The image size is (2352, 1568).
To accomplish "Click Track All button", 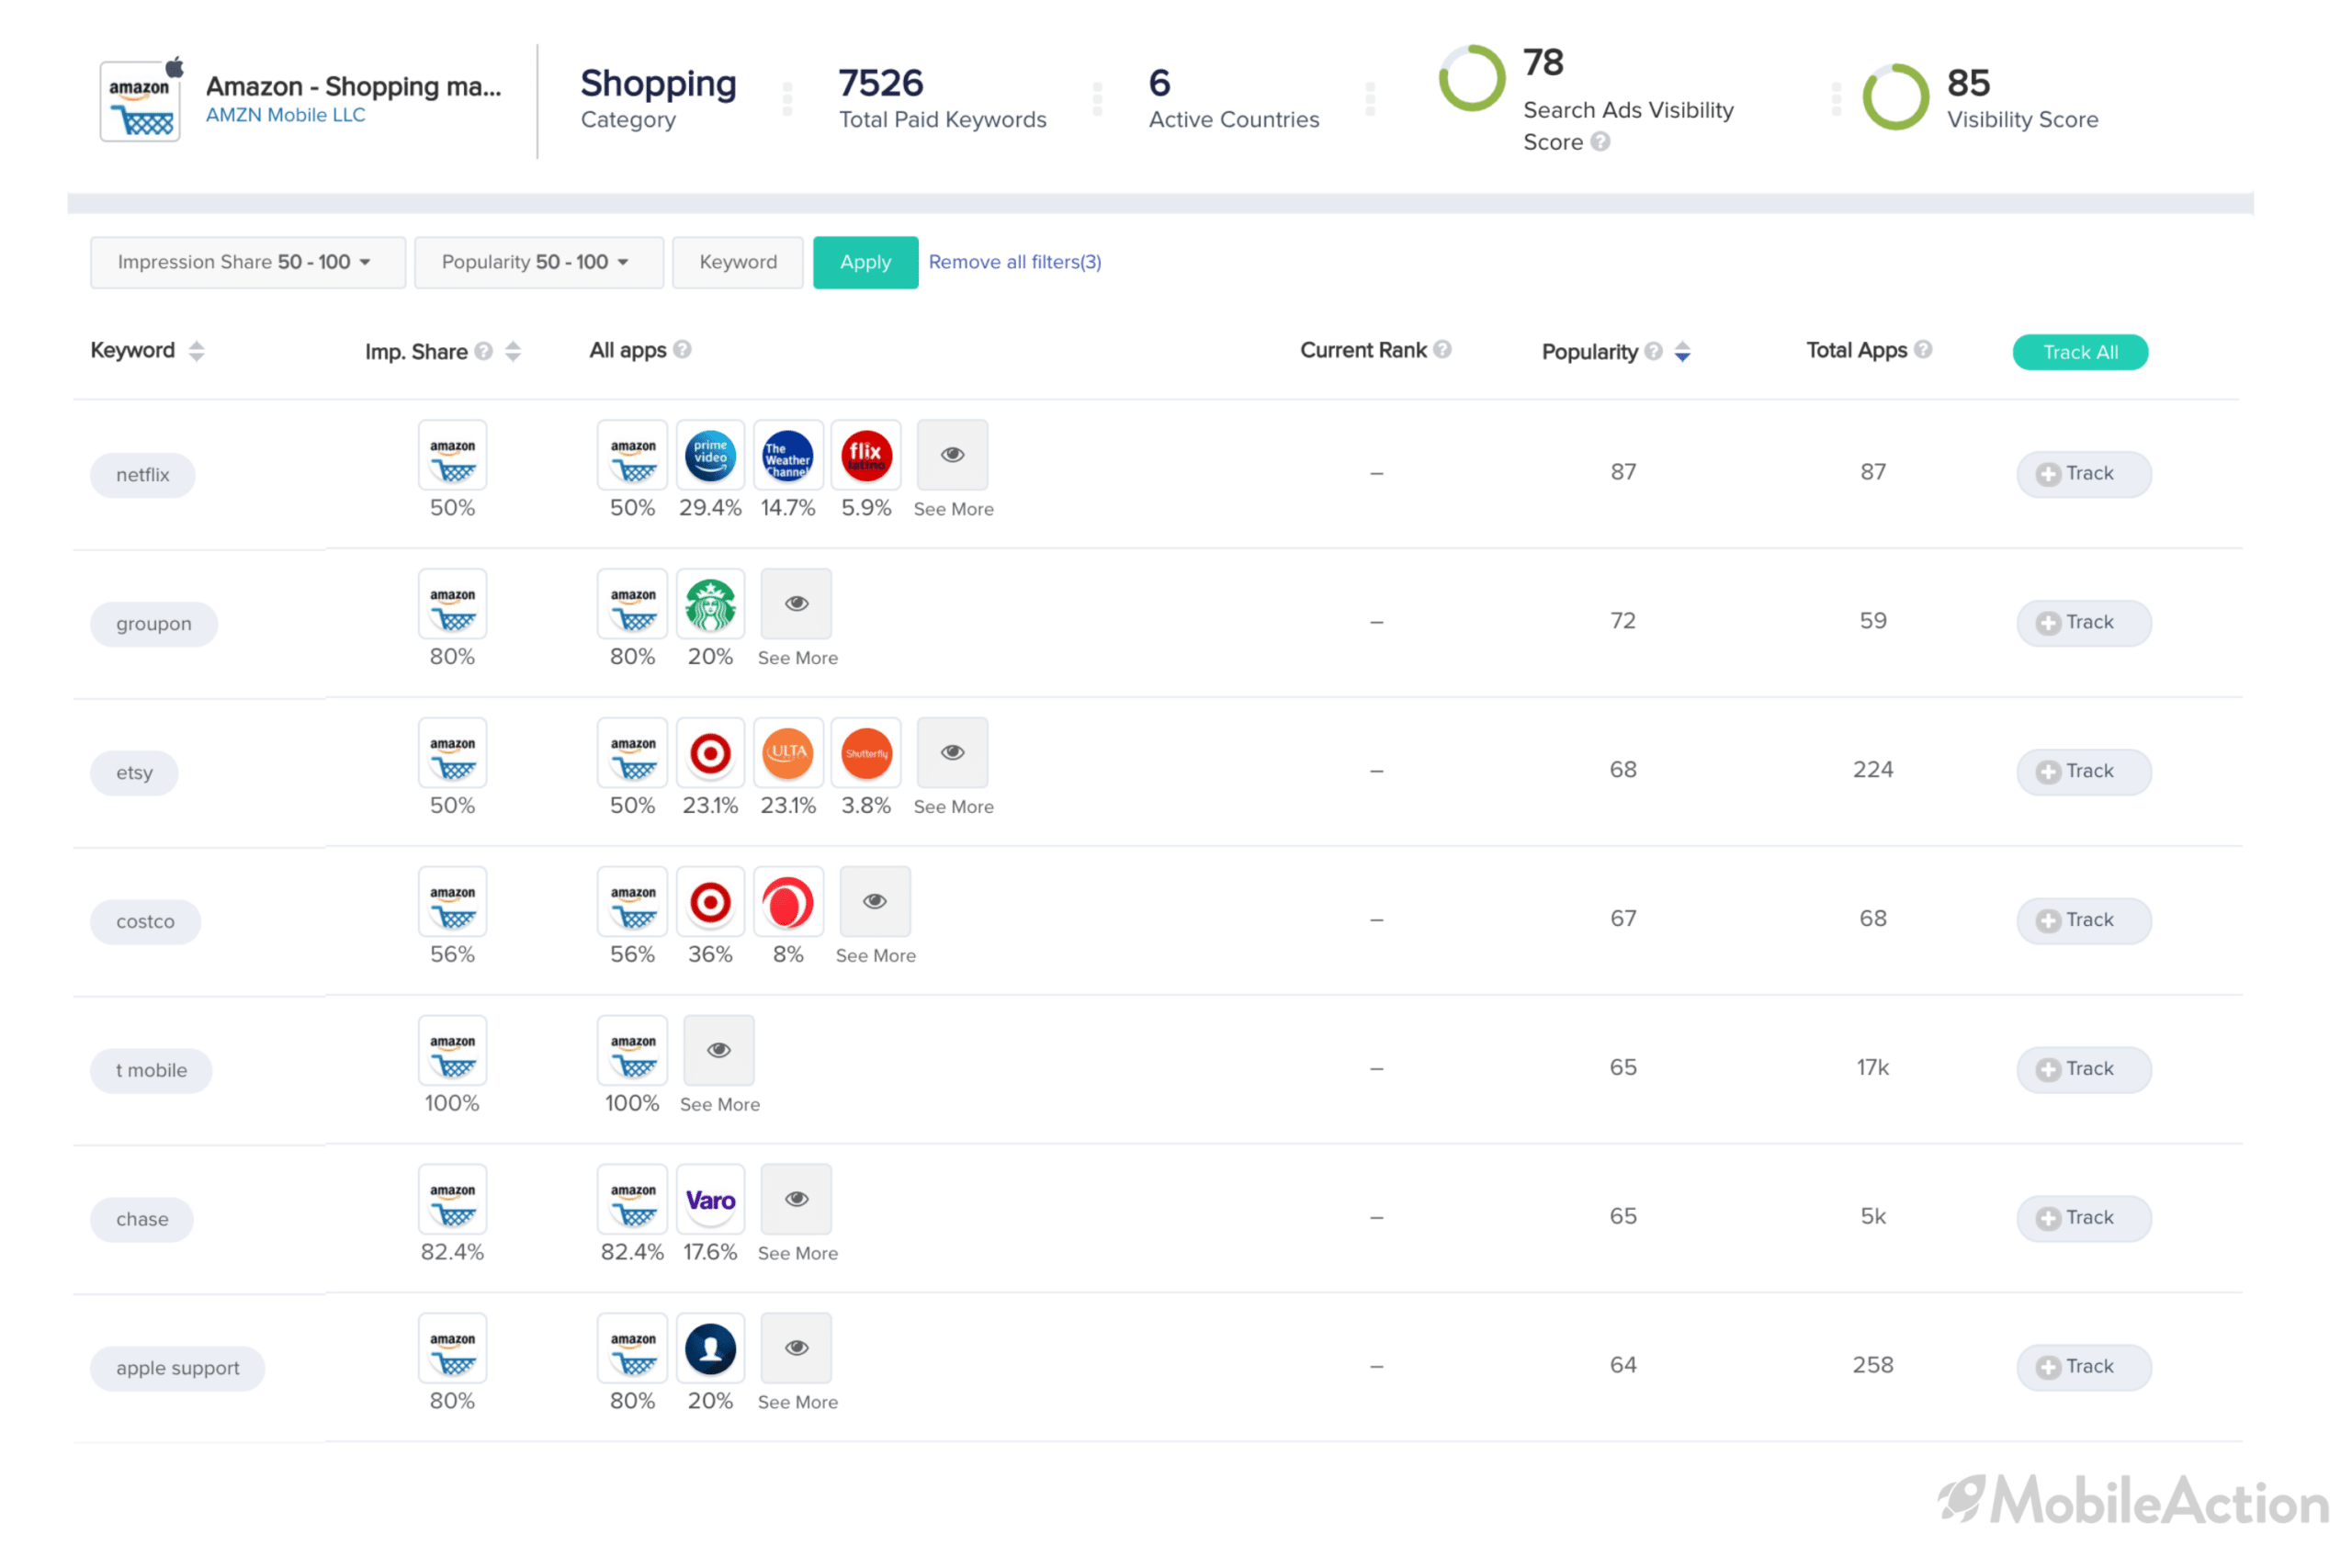I will [2080, 352].
